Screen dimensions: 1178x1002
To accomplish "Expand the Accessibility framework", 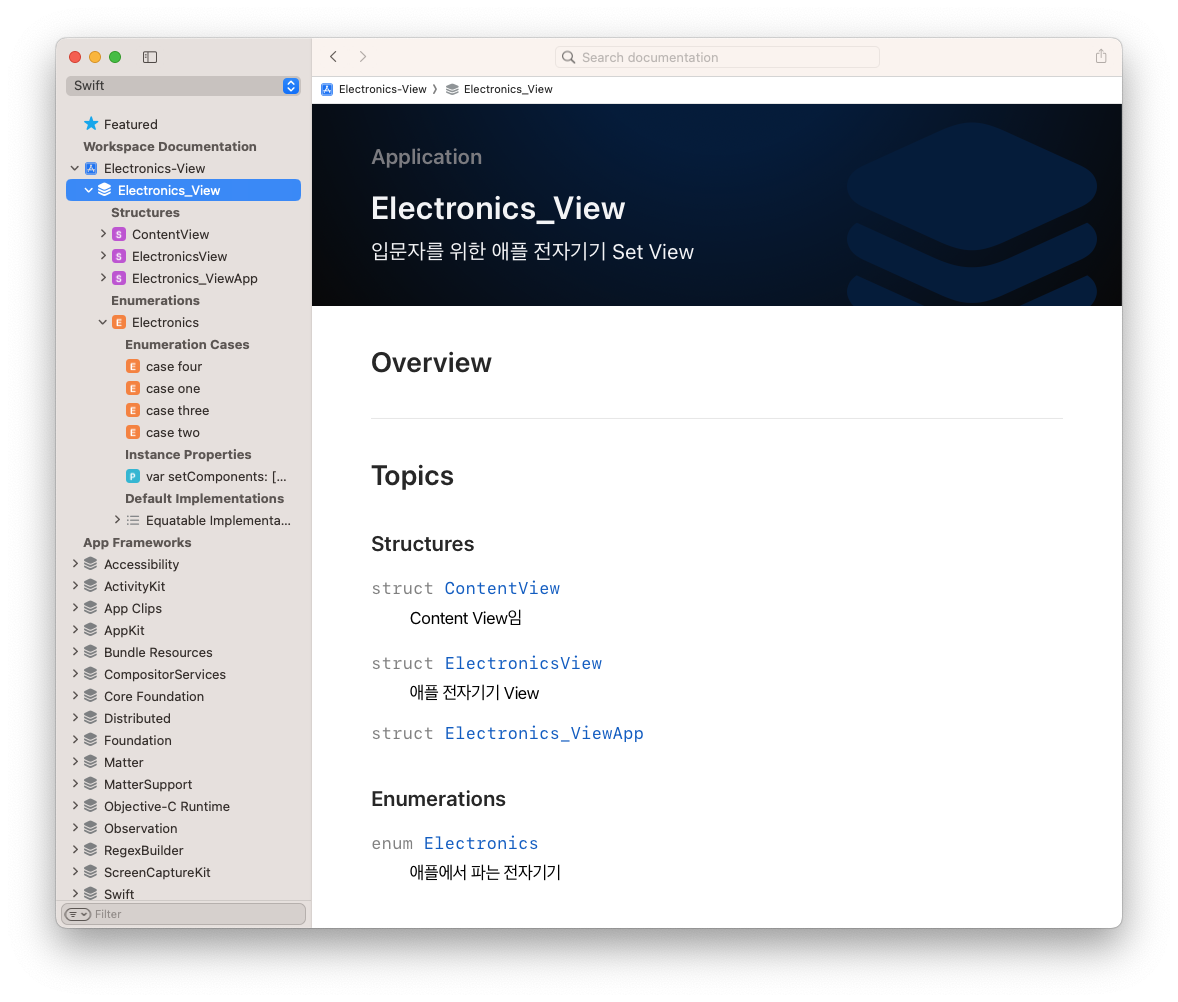I will (x=75, y=563).
